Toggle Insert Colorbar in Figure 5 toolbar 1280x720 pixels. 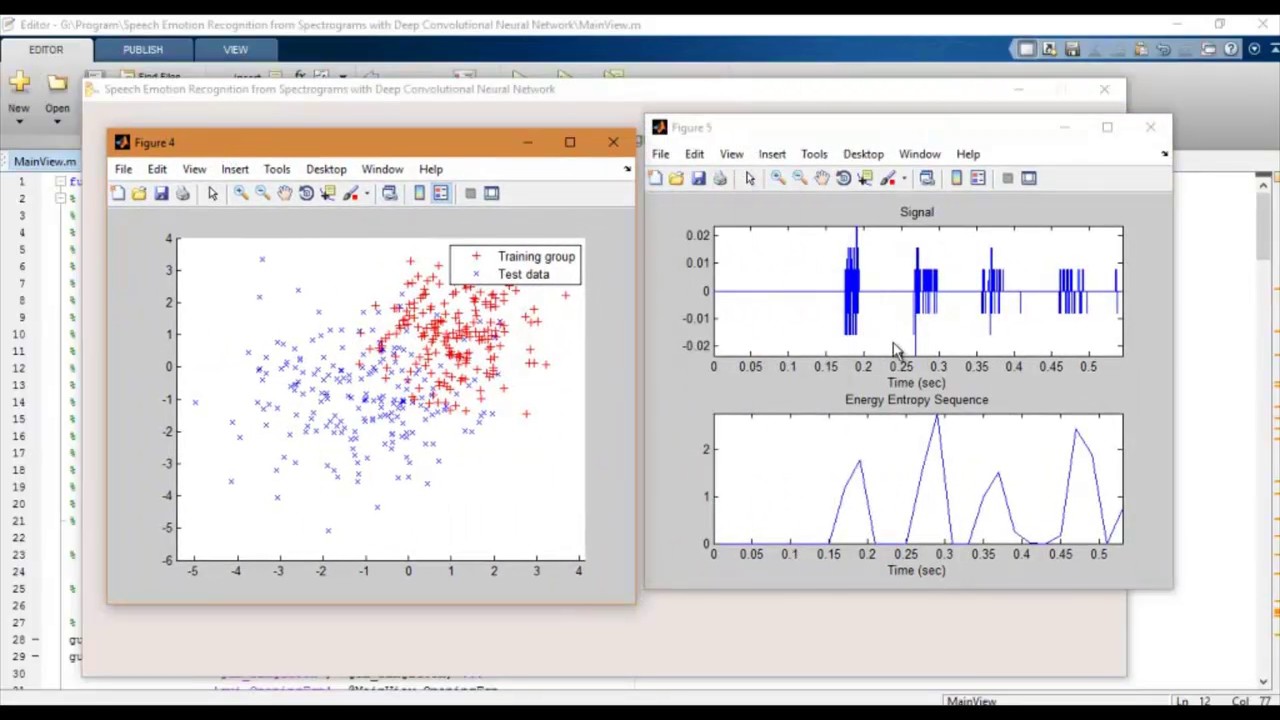tap(956, 178)
